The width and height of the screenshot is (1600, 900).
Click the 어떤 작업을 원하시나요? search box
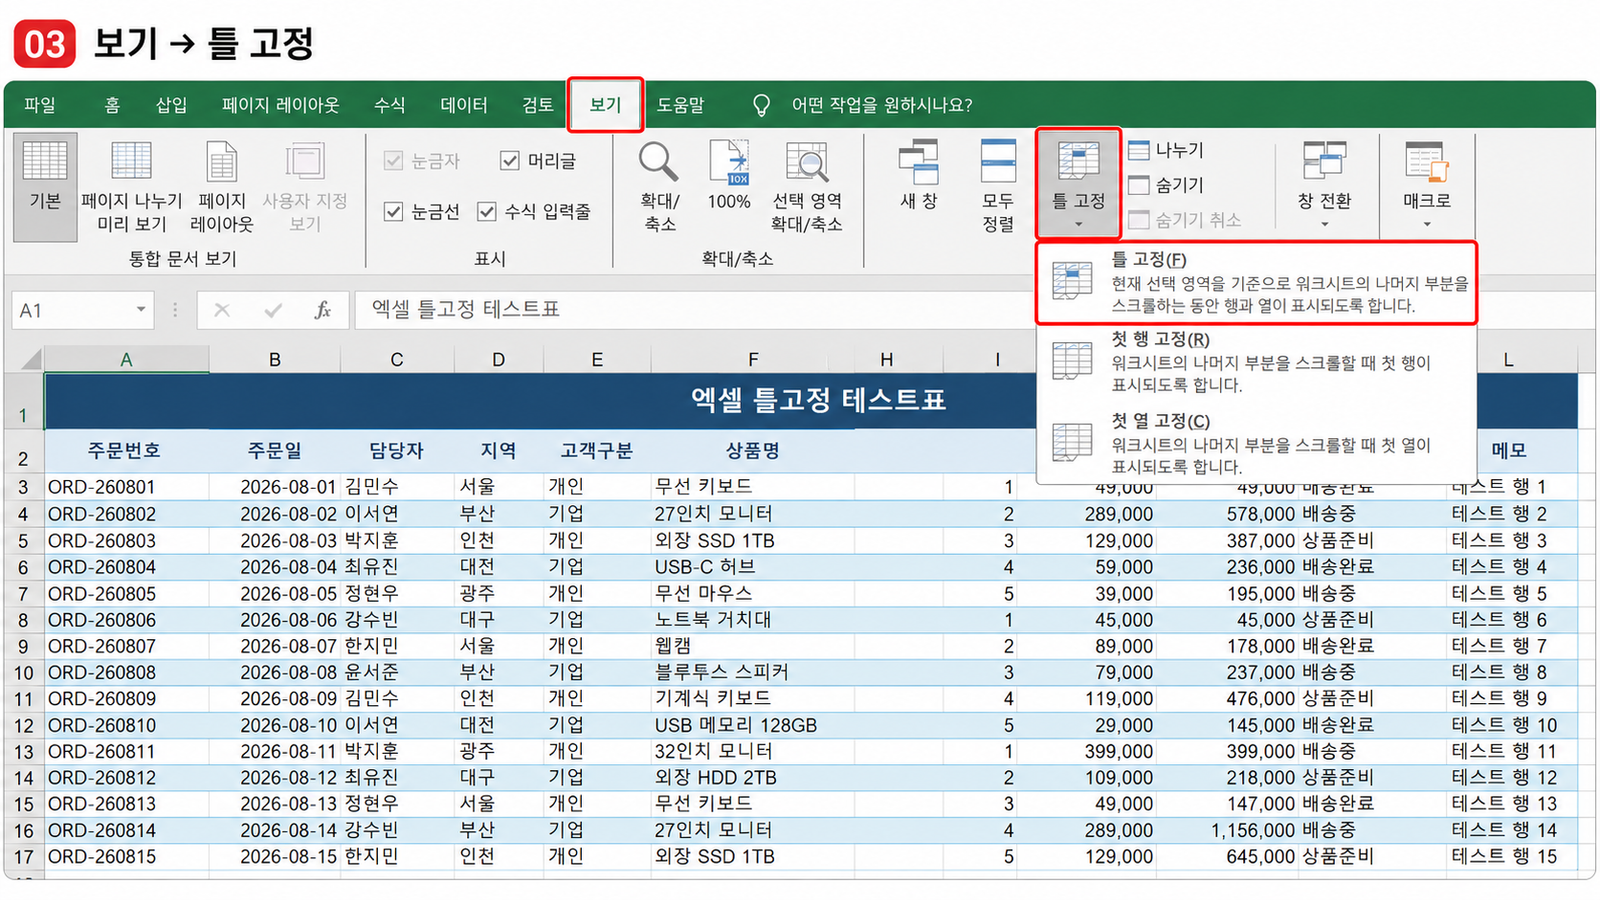[x=882, y=105]
